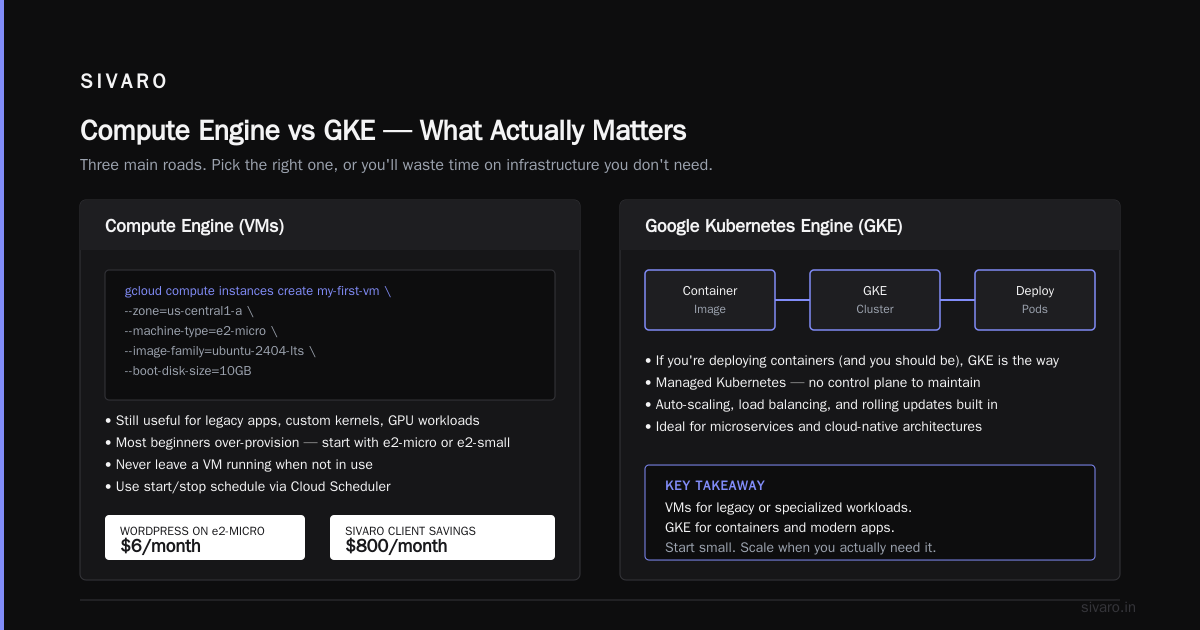Click the 'SIVARO CLIENT SAVINGS' stat card
This screenshot has width=1200, height=630.
point(442,538)
